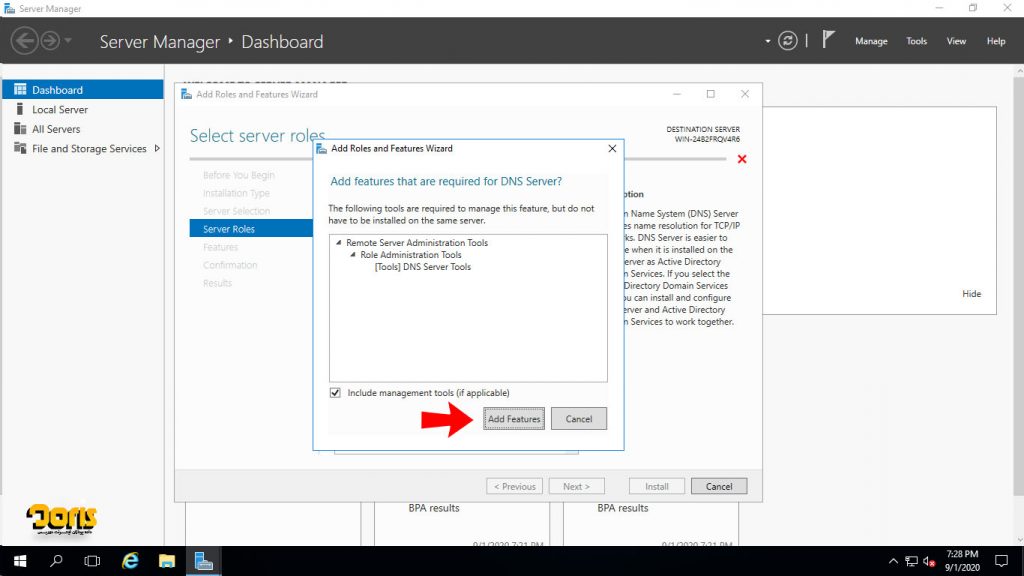1024x576 pixels.
Task: Open the notifications flag in Server Manager
Action: [x=828, y=40]
